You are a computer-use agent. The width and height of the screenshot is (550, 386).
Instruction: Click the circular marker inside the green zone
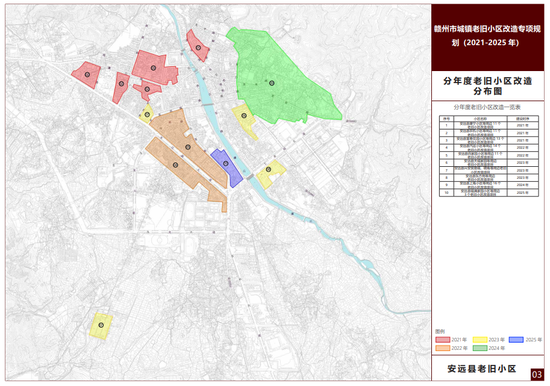[271, 83]
